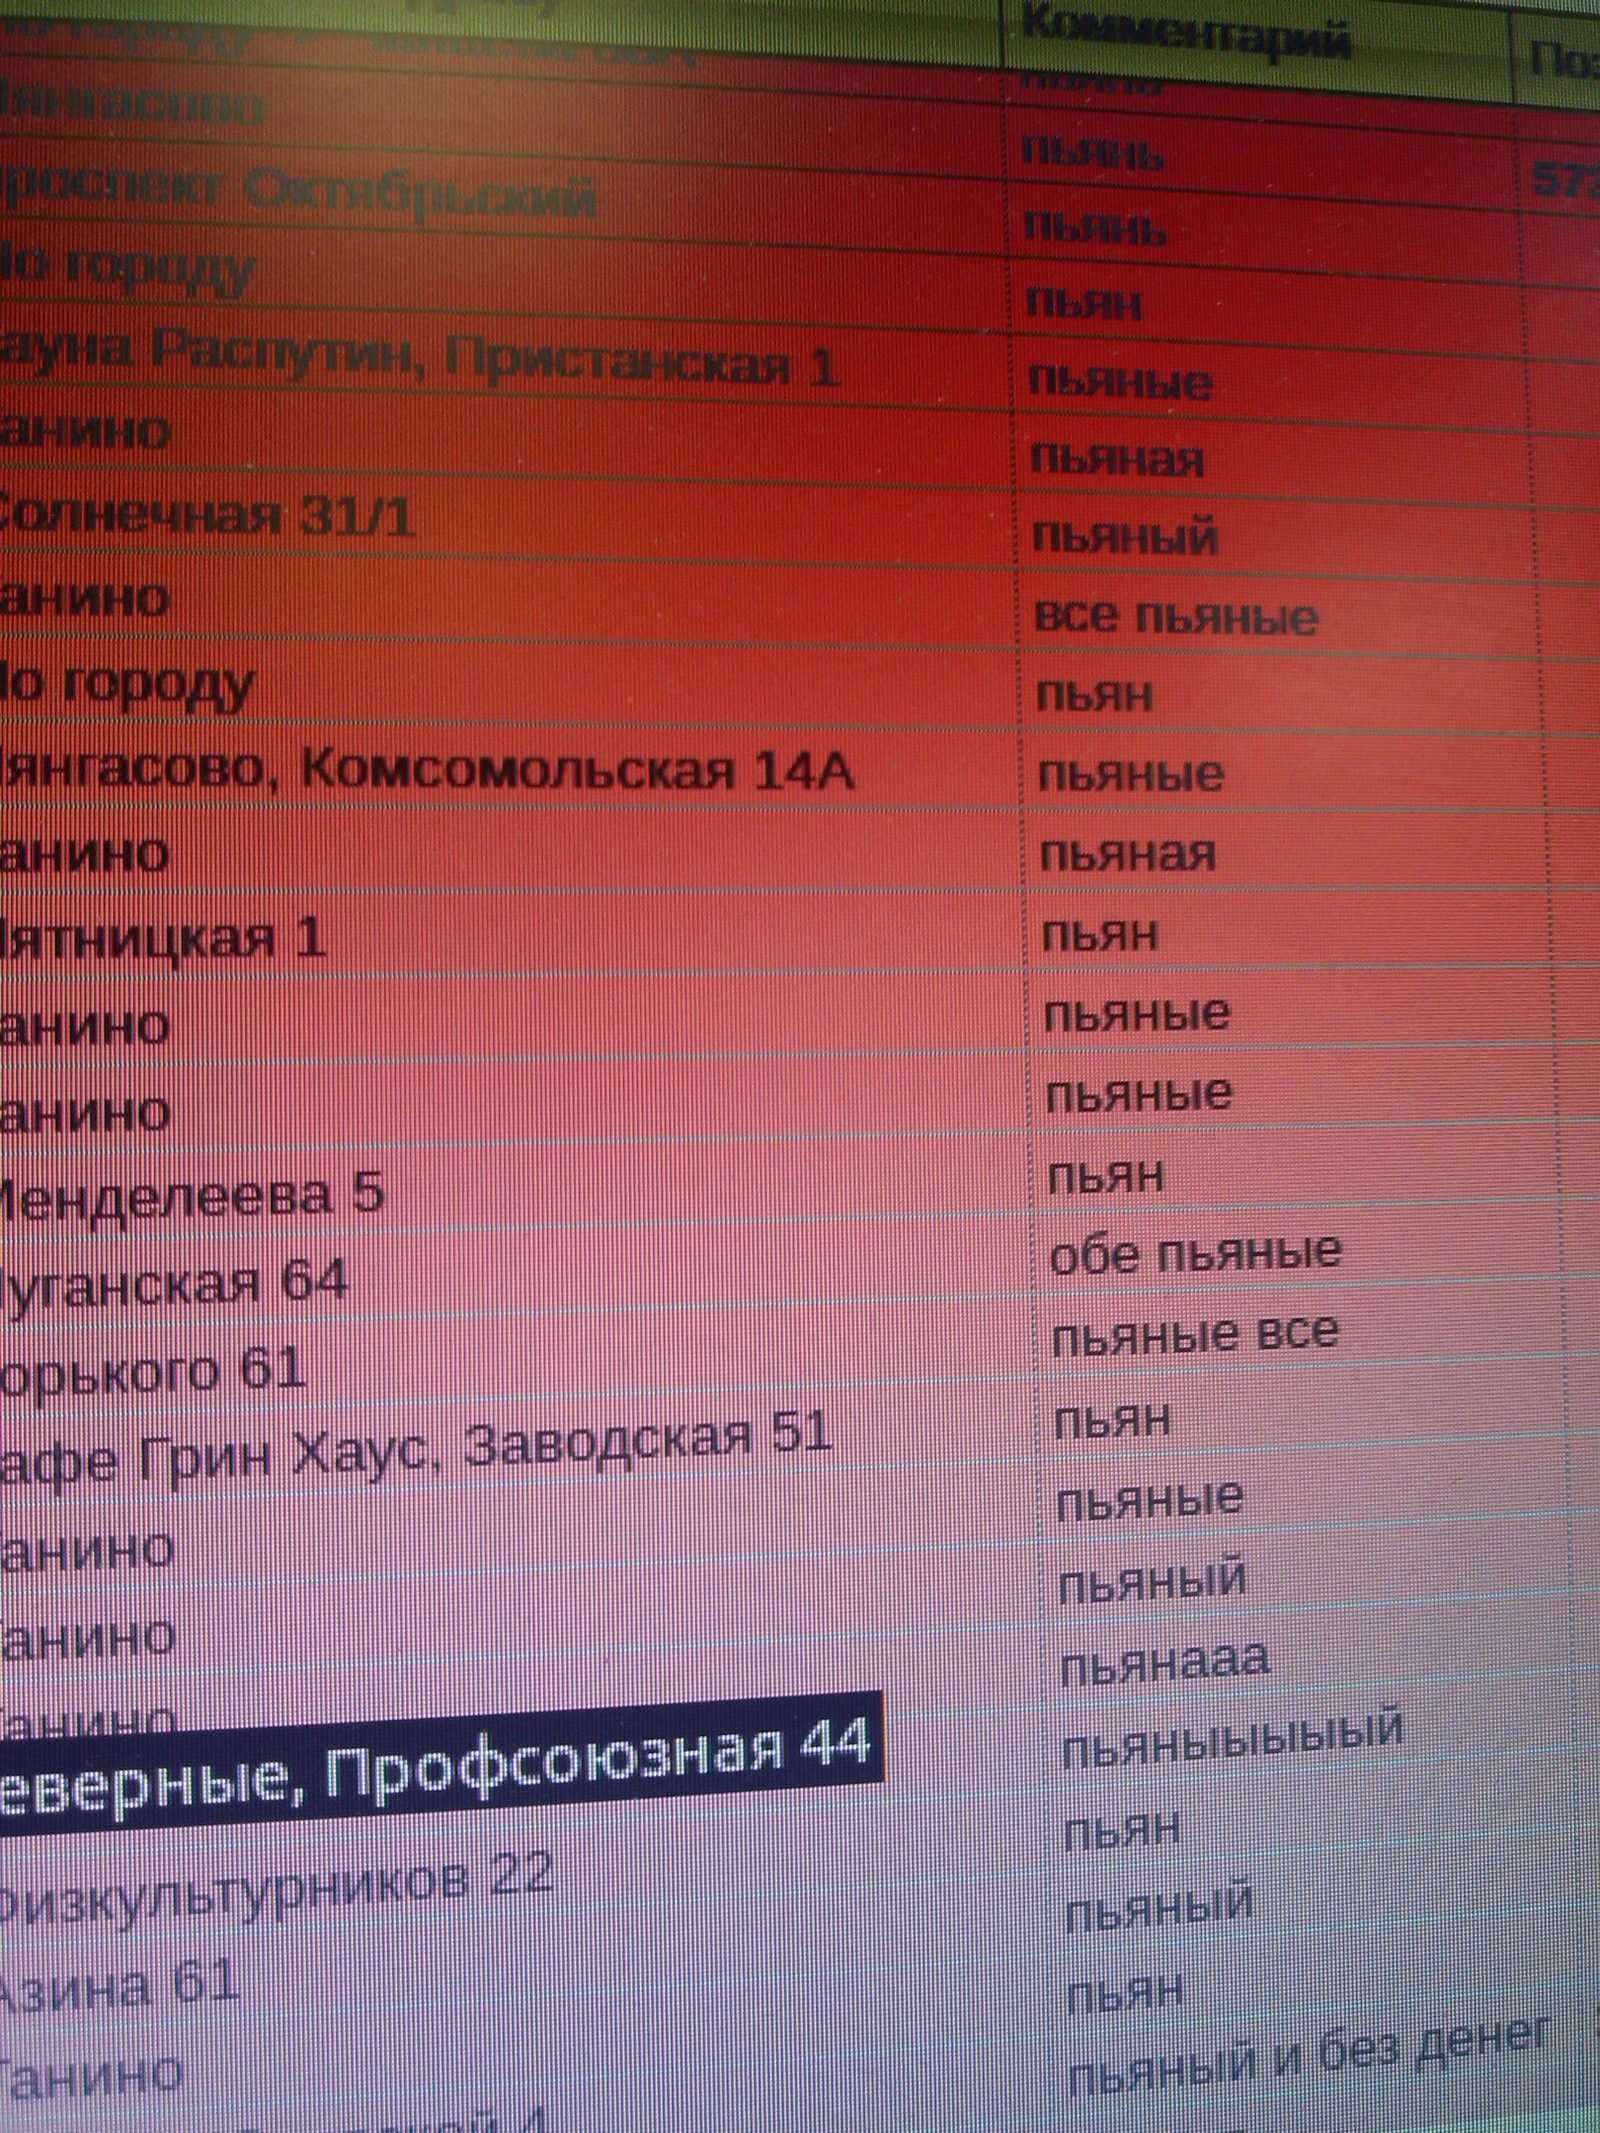The width and height of the screenshot is (1600, 2133).
Task: Select the 'Горького 61' address cell
Action: 152,1369
